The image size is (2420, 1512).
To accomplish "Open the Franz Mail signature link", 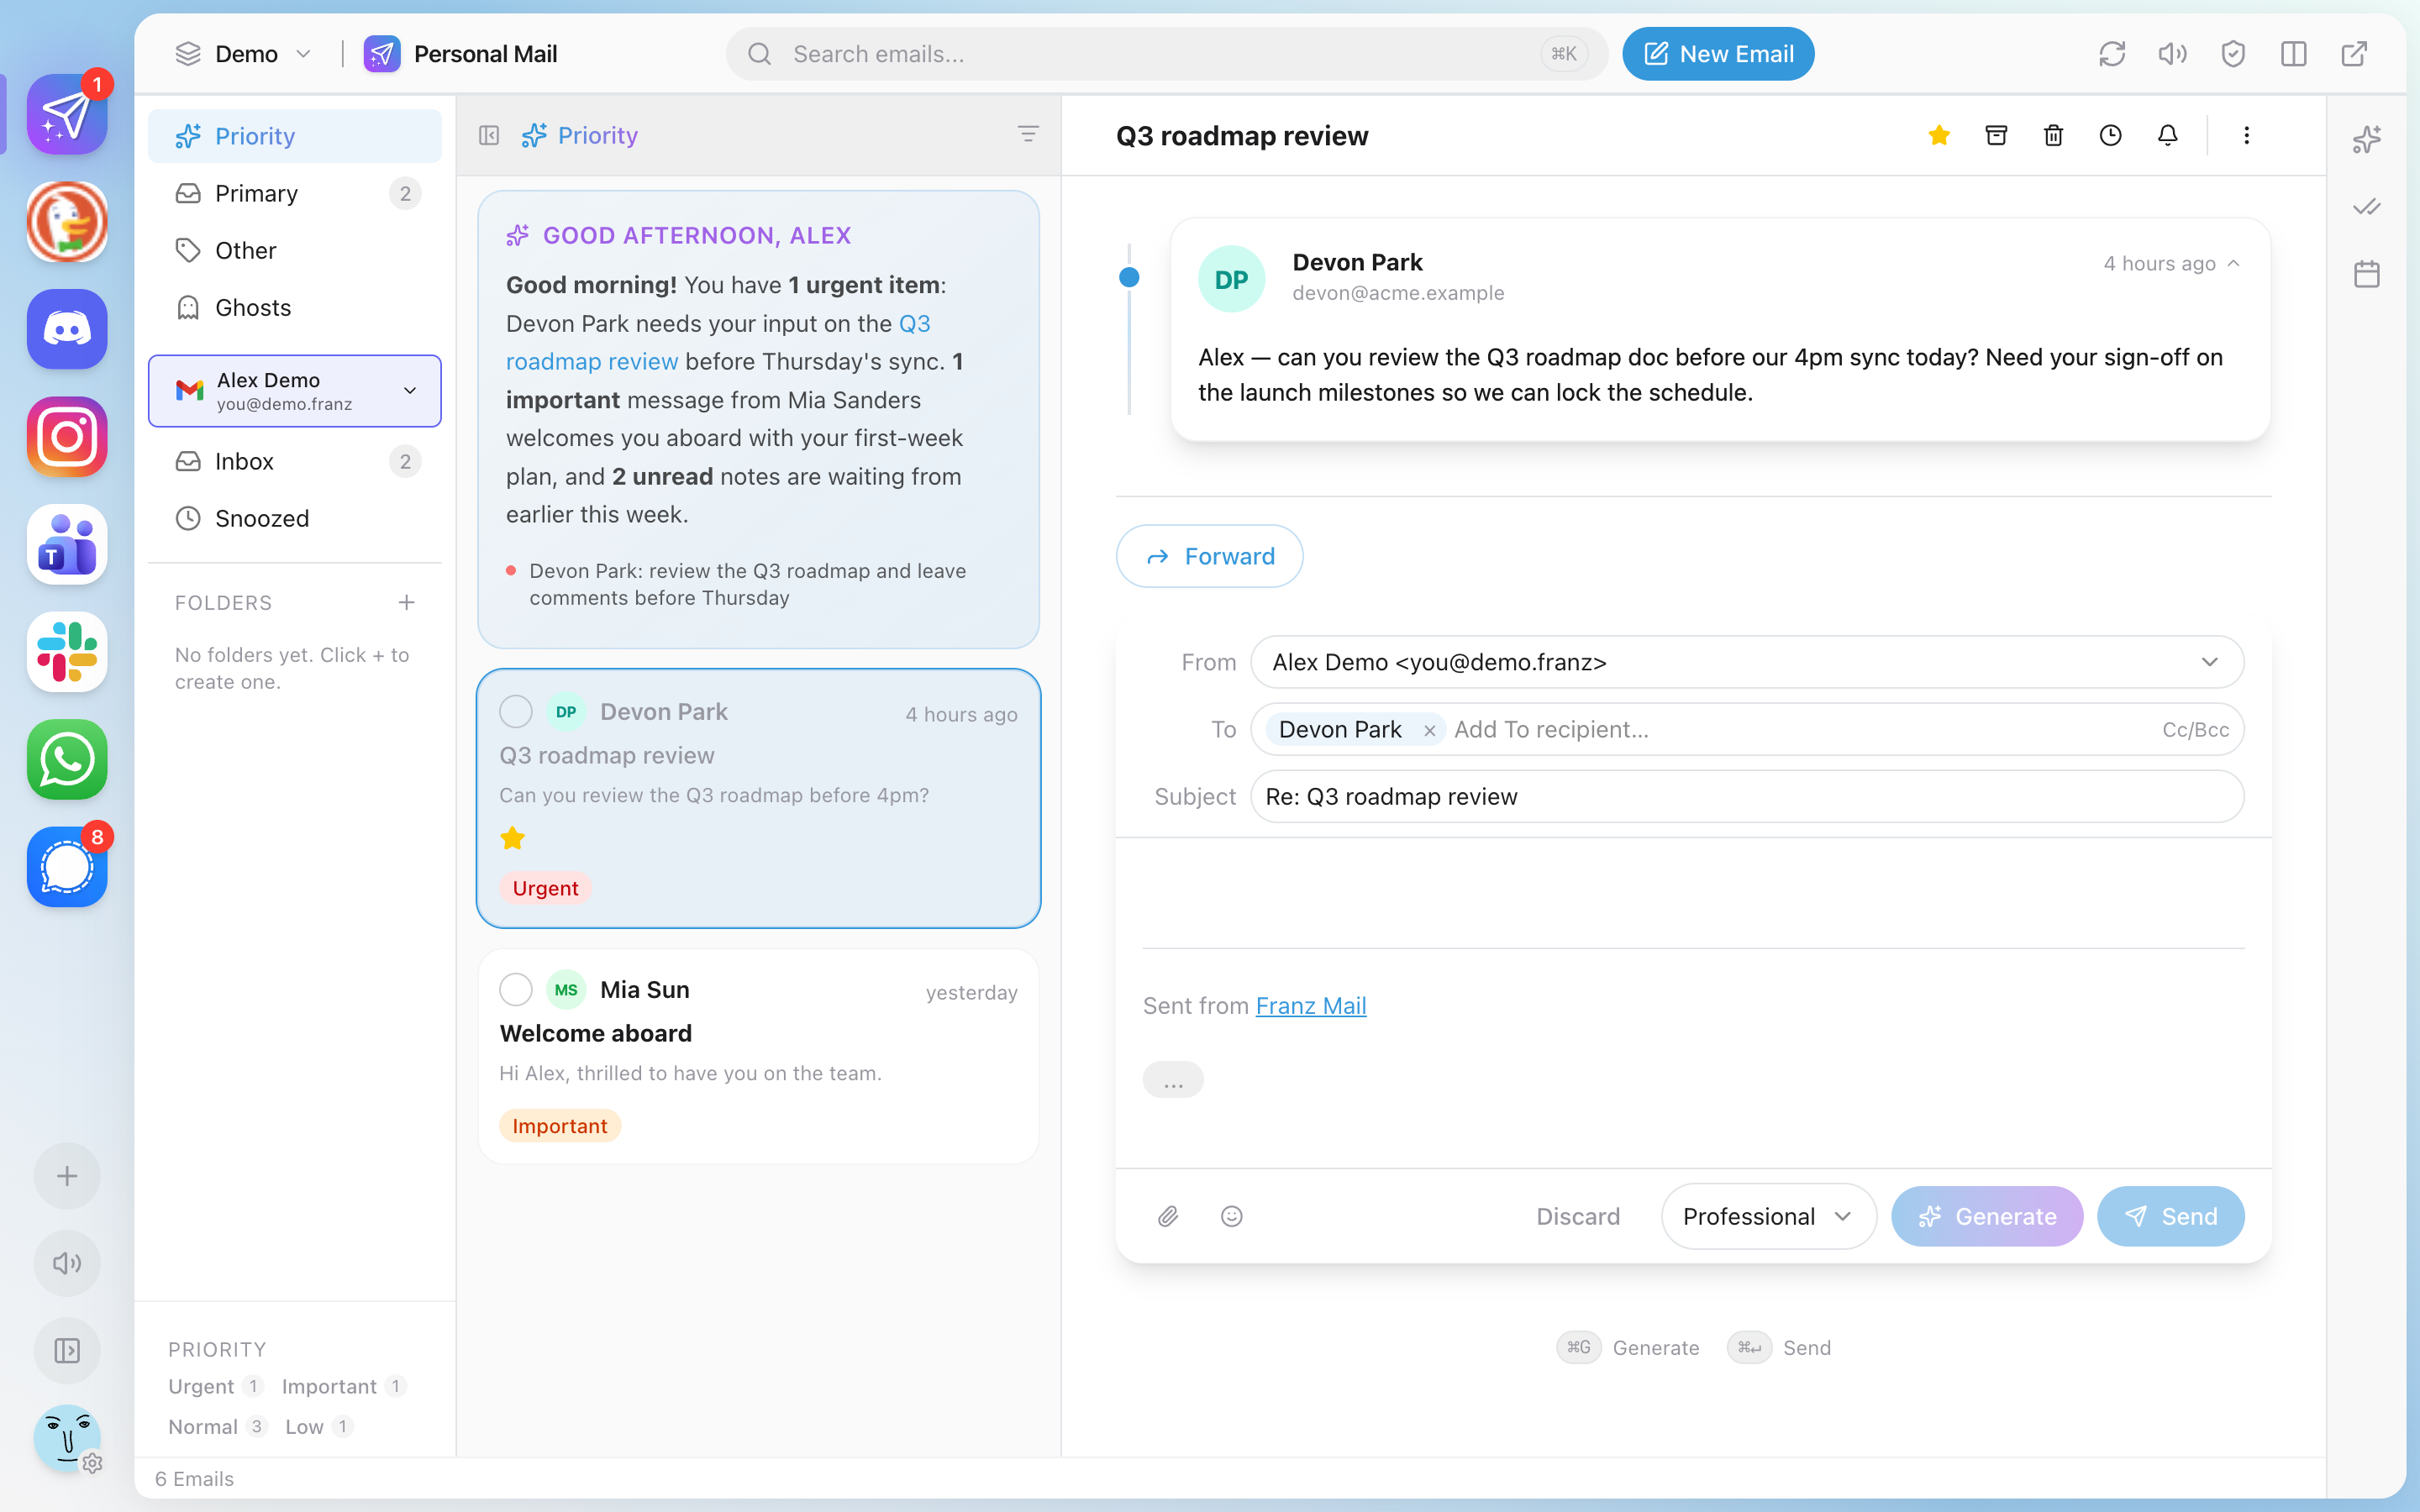I will point(1311,1006).
